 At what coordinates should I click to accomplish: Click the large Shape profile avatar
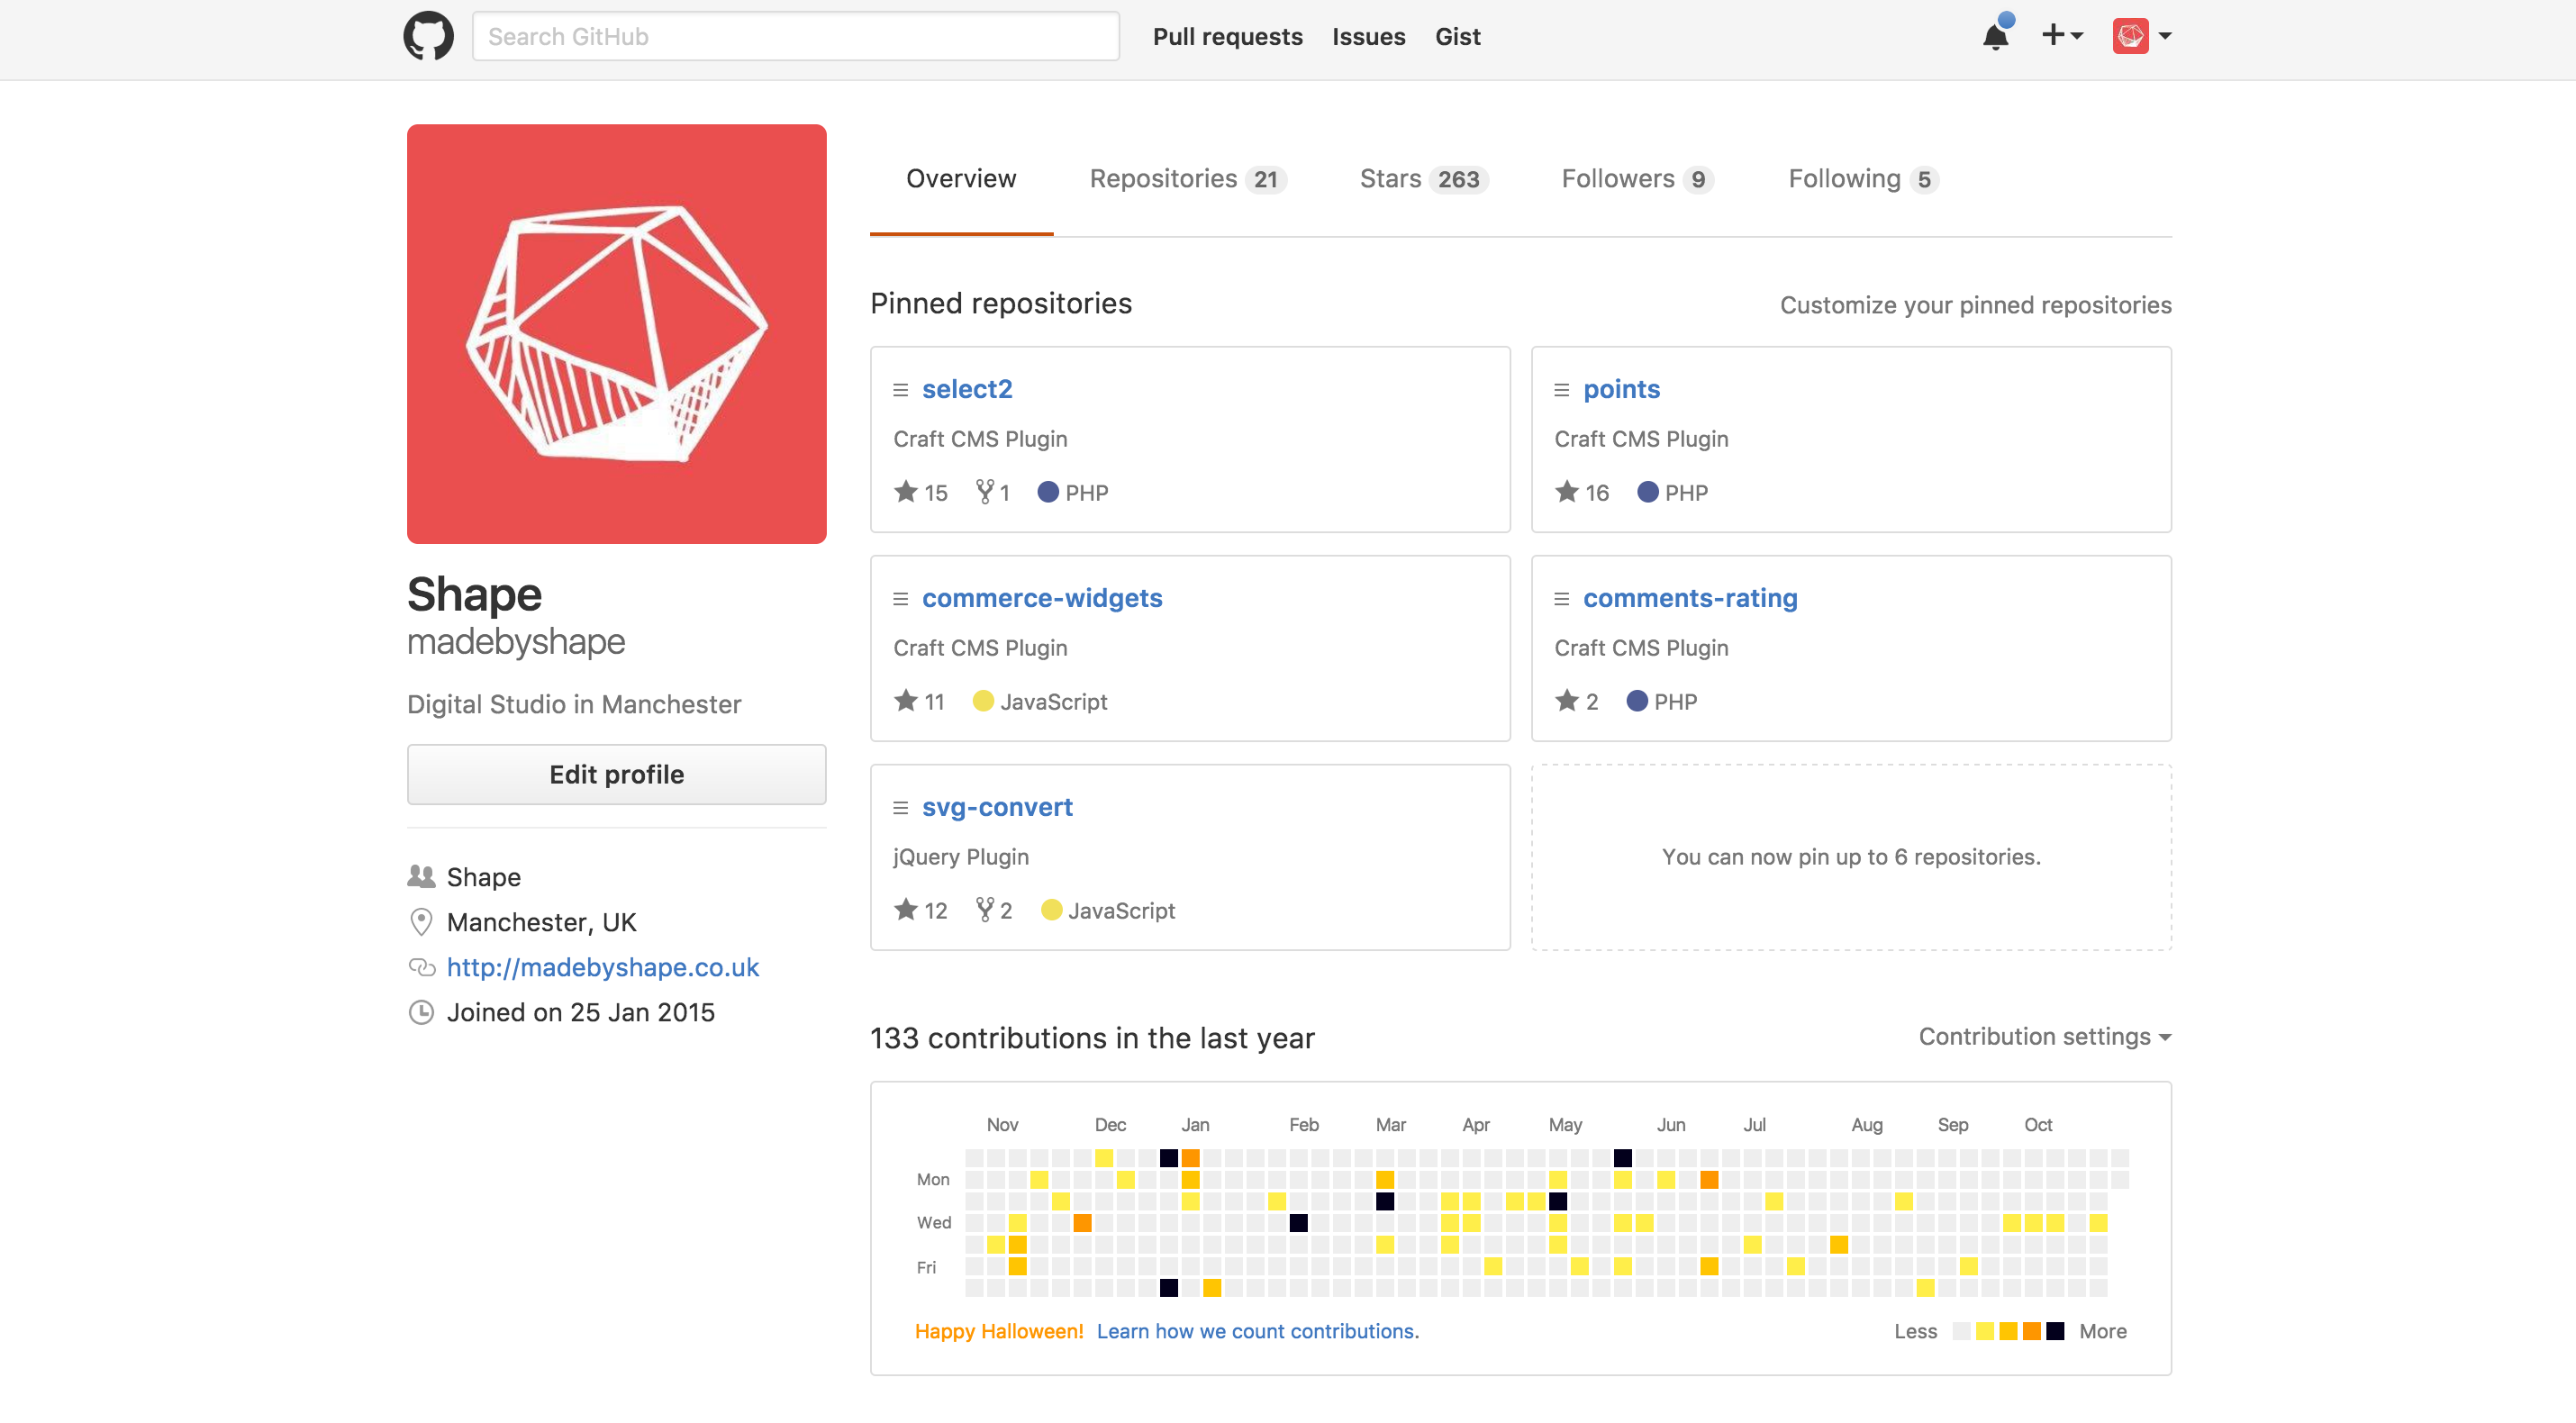[616, 333]
